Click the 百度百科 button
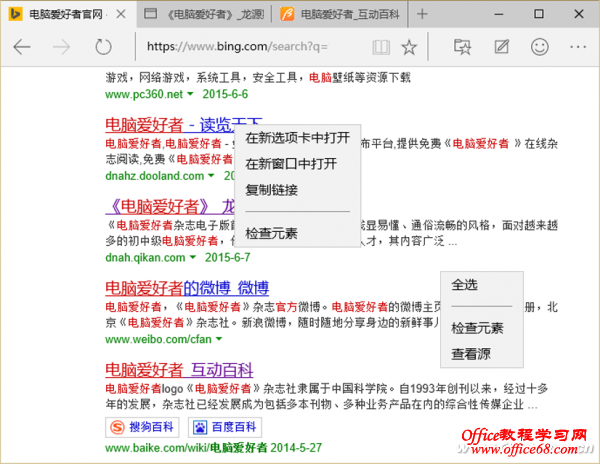The height and width of the screenshot is (464, 600). [x=215, y=427]
